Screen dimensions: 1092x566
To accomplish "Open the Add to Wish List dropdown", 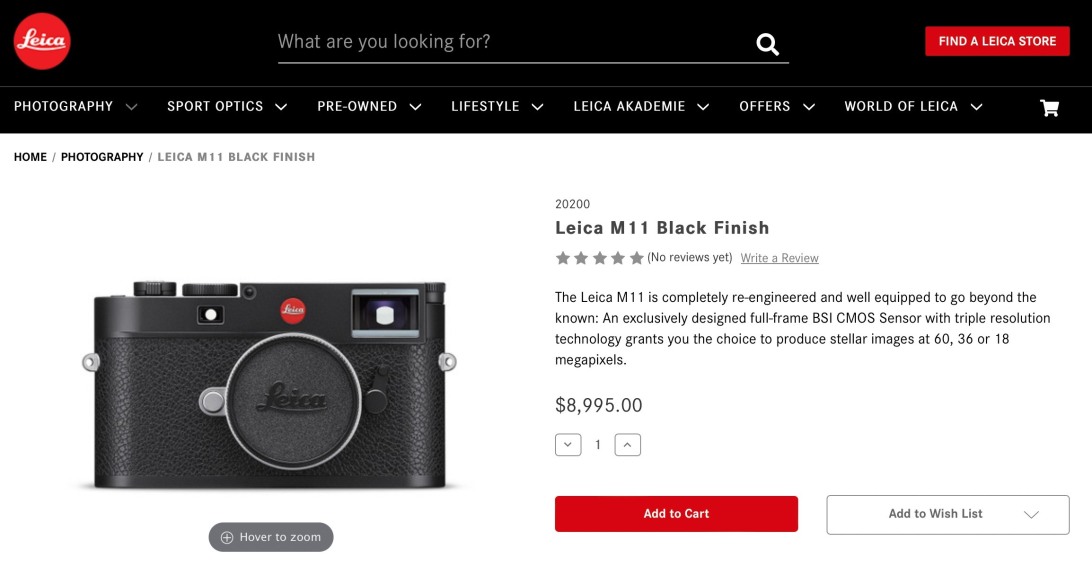I will tap(947, 514).
